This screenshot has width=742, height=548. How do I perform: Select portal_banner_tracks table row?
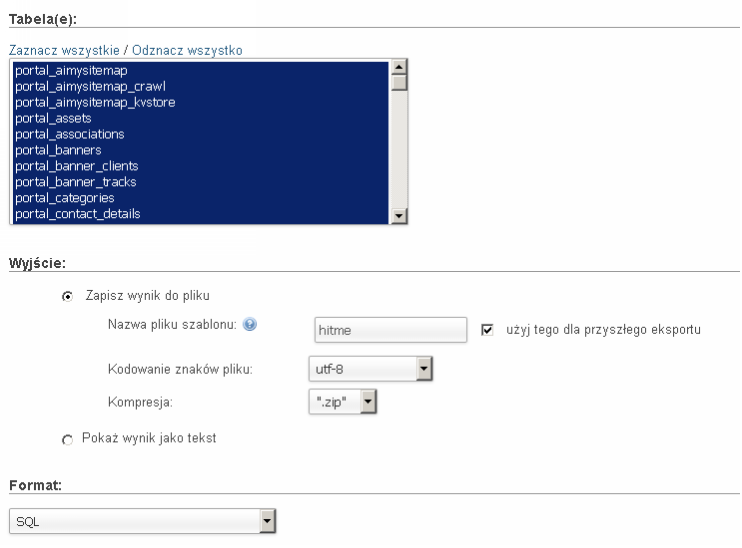coord(201,182)
